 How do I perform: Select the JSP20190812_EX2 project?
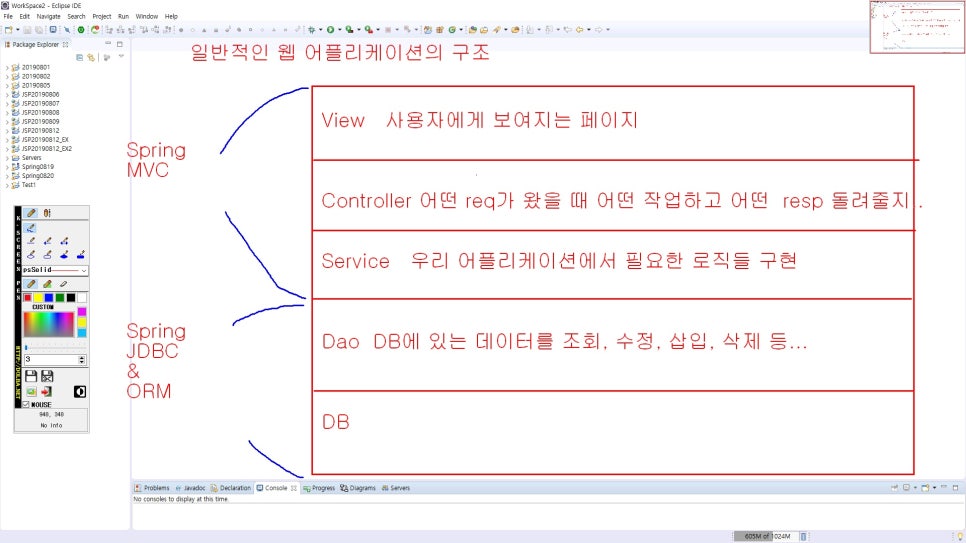46,149
